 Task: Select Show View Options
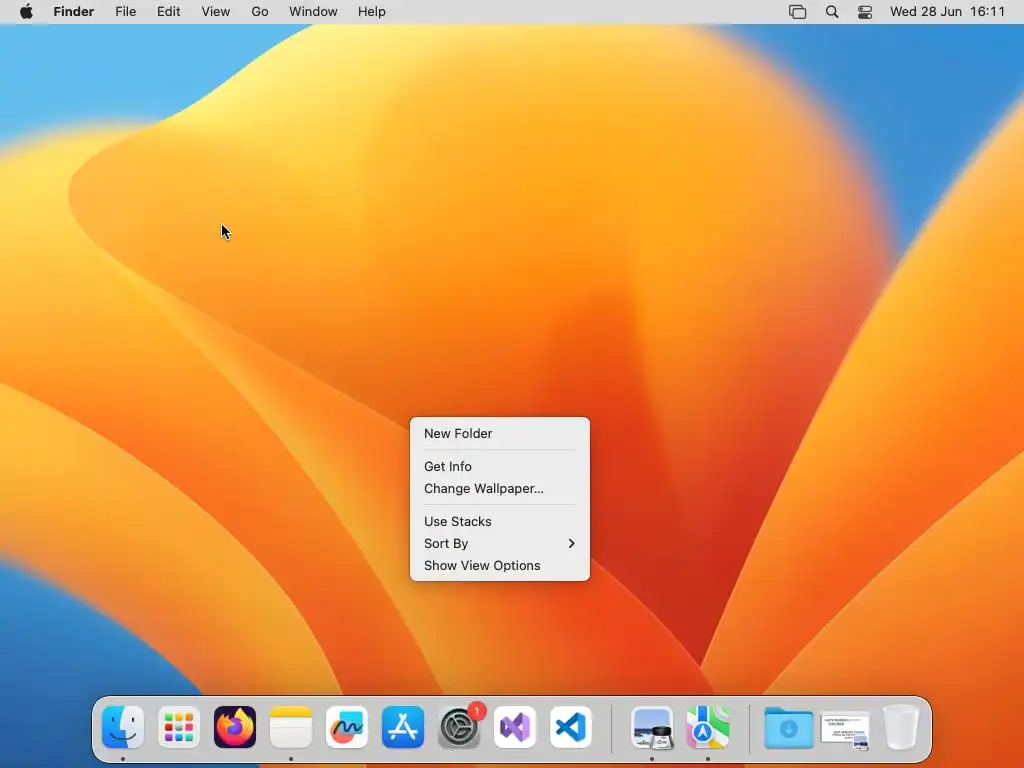point(500,566)
